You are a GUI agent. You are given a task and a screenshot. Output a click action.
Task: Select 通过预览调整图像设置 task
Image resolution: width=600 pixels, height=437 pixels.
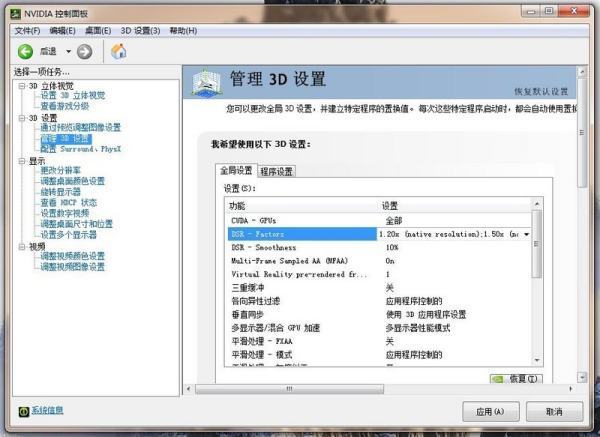tap(80, 127)
